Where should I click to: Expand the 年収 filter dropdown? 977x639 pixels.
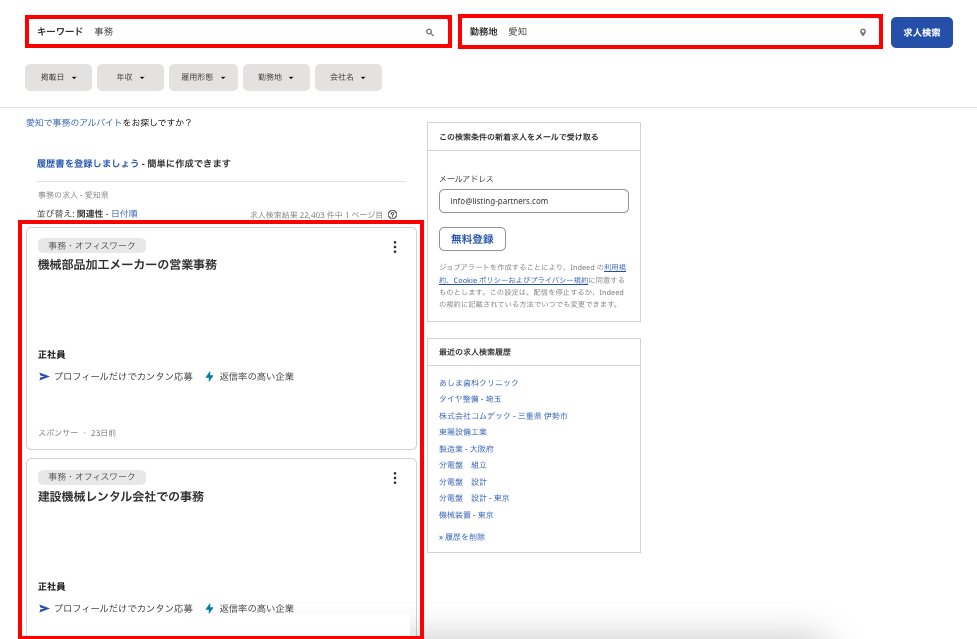coord(130,77)
